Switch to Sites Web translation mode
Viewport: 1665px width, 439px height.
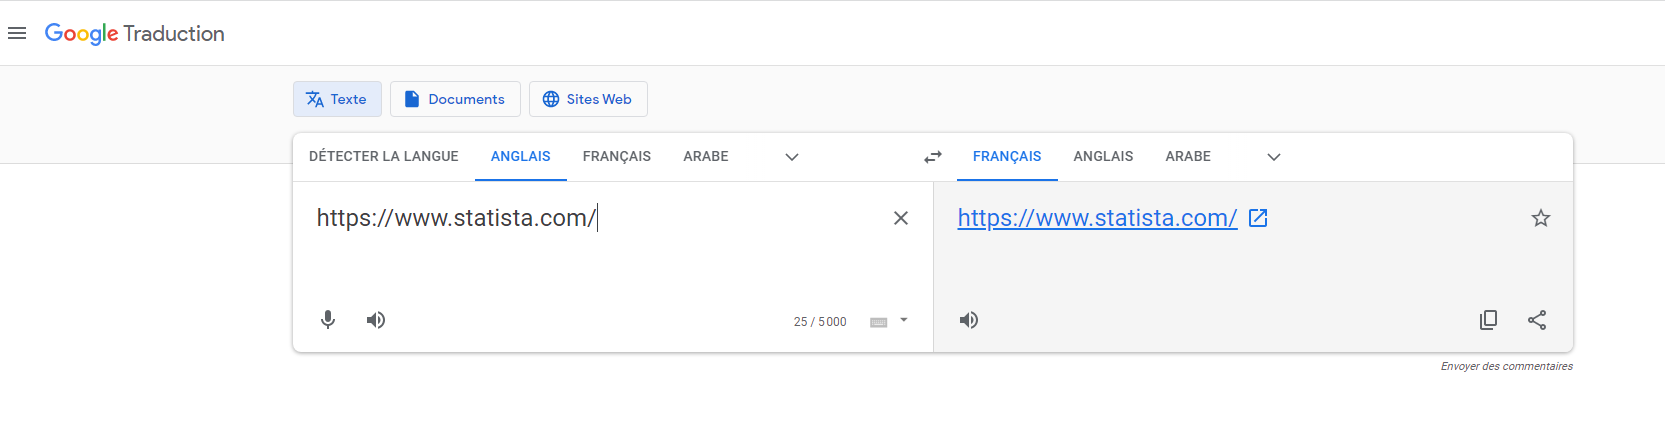588,99
